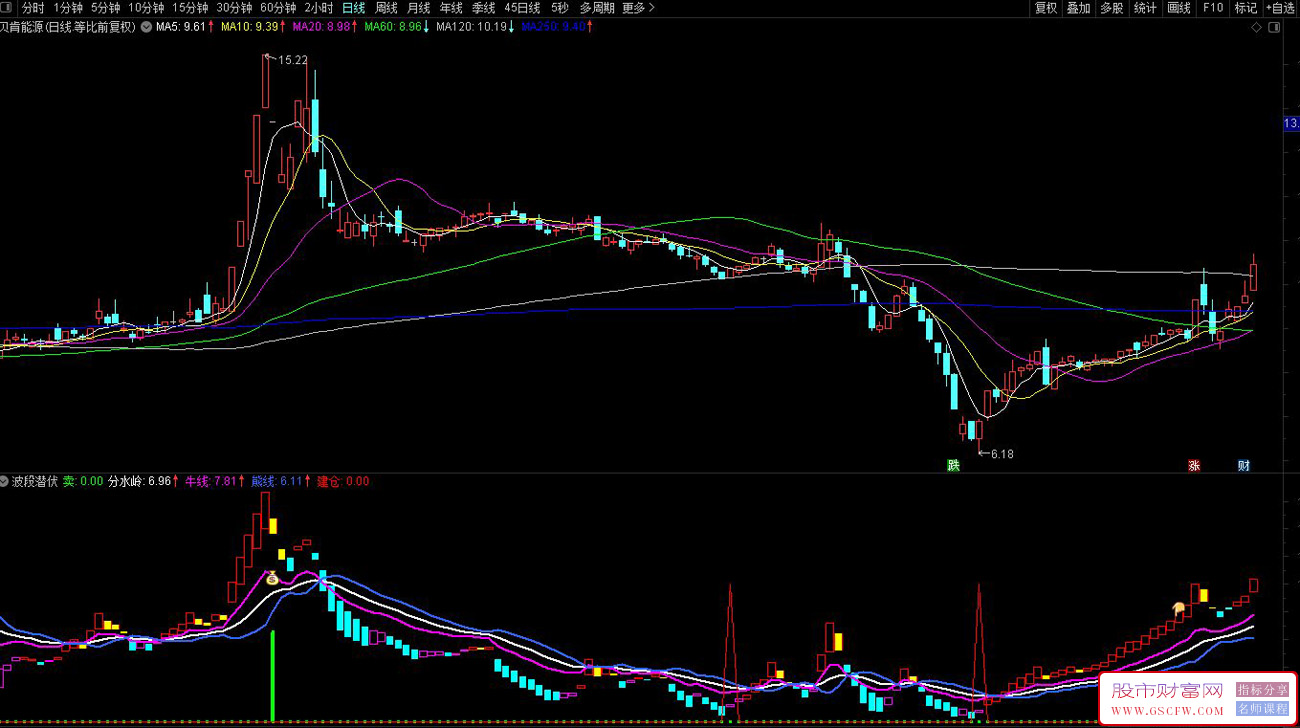Screen dimensions: 1300x728
Task: Click the 贝肯能源 chart title
Action: pyautogui.click(x=67, y=27)
